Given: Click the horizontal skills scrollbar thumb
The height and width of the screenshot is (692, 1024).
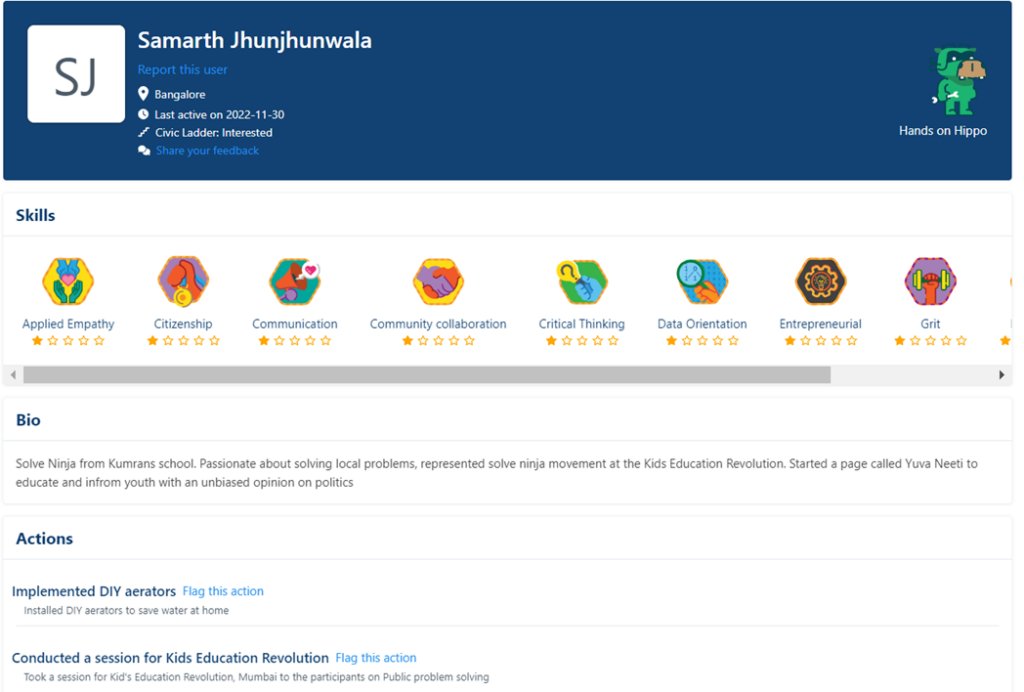Looking at the screenshot, I should pyautogui.click(x=426, y=375).
